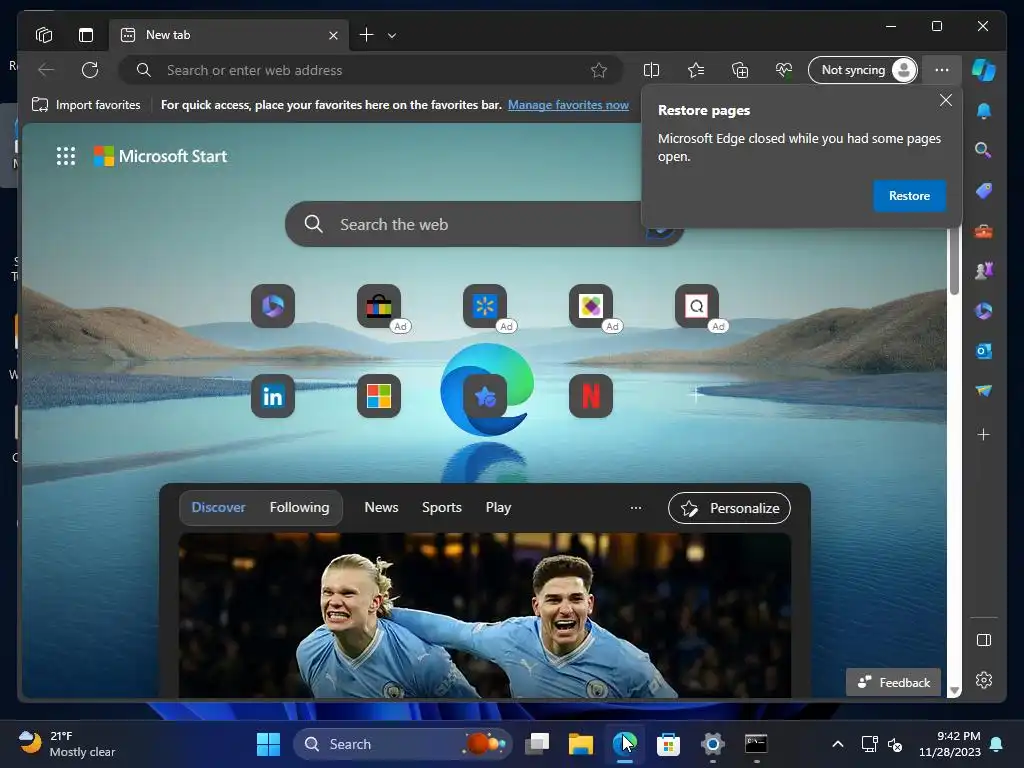Open Browser essentials heart icon
Screen dimensions: 1024x768
784,70
